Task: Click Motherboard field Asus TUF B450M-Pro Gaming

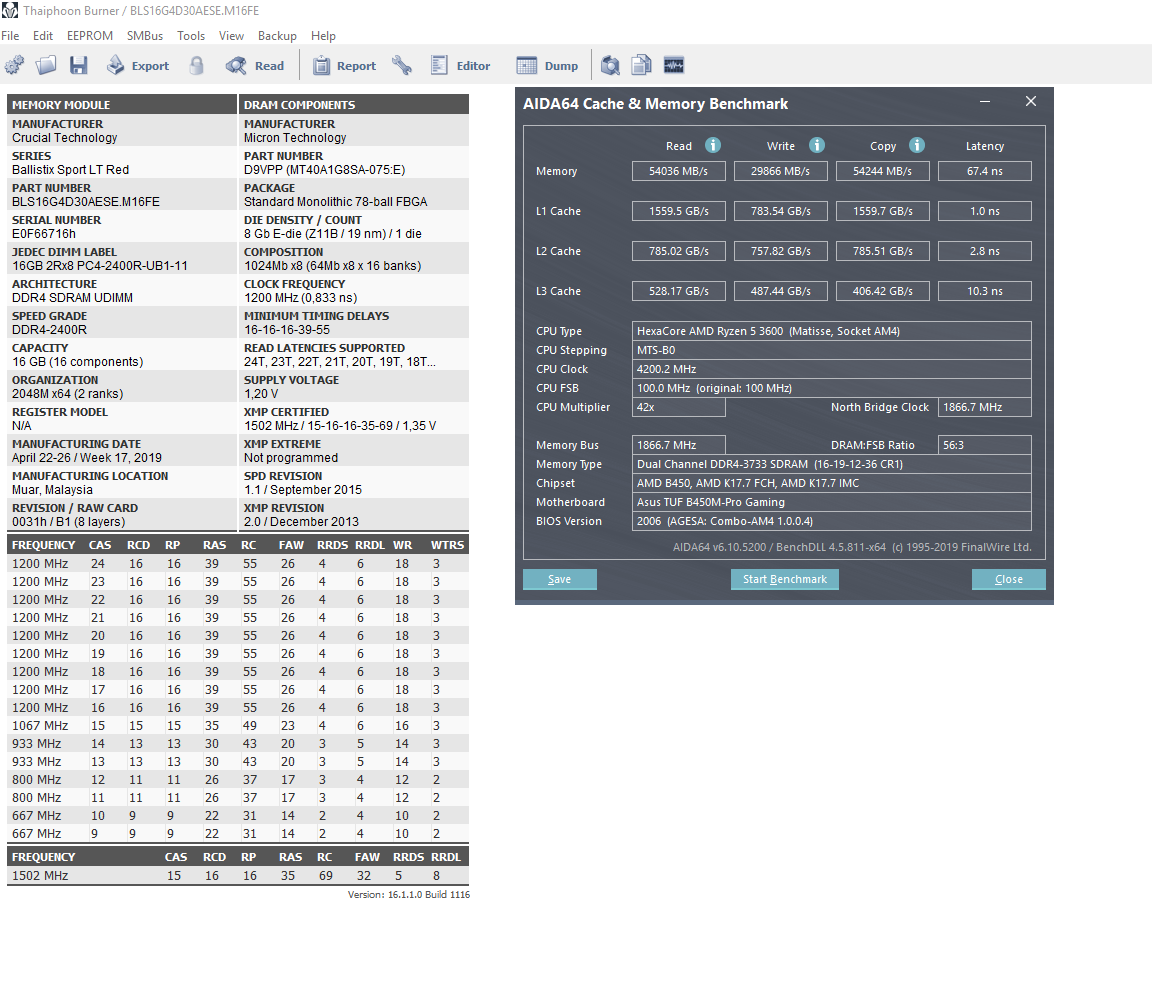Action: click(x=832, y=502)
